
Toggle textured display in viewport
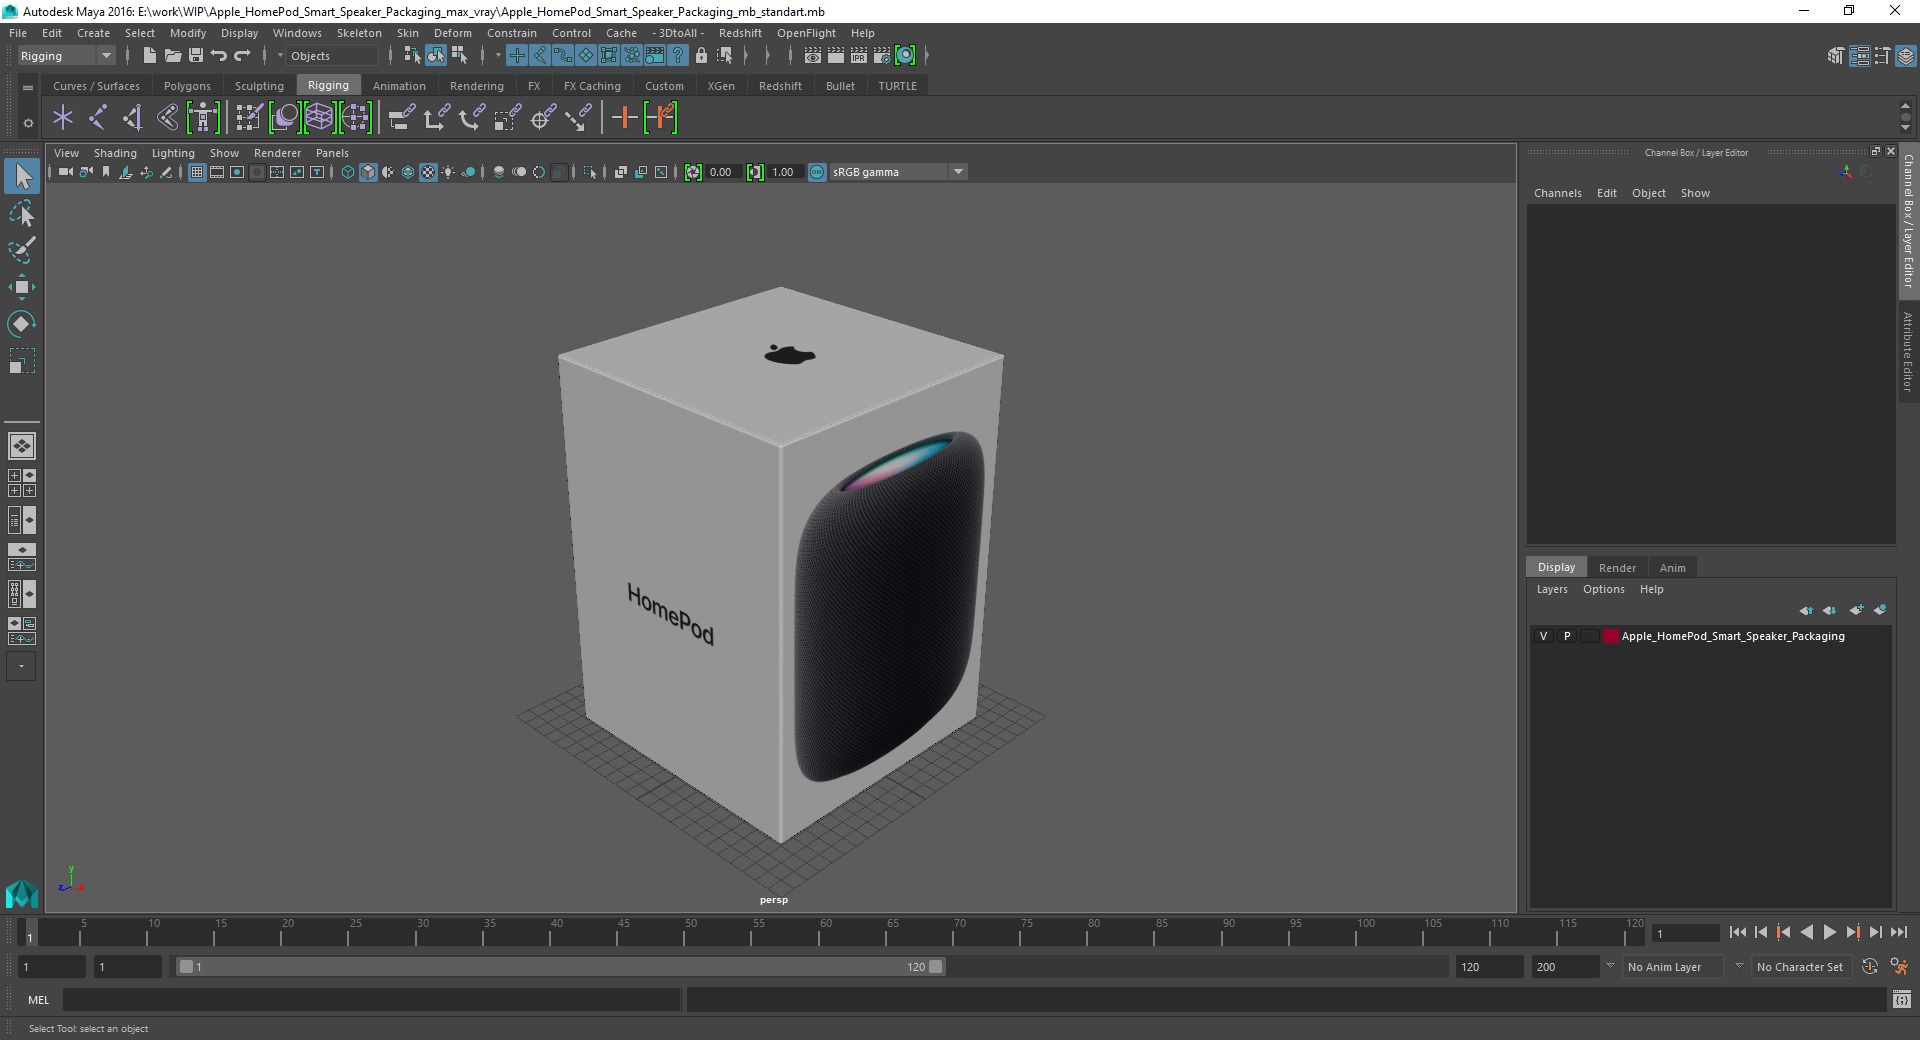(428, 172)
